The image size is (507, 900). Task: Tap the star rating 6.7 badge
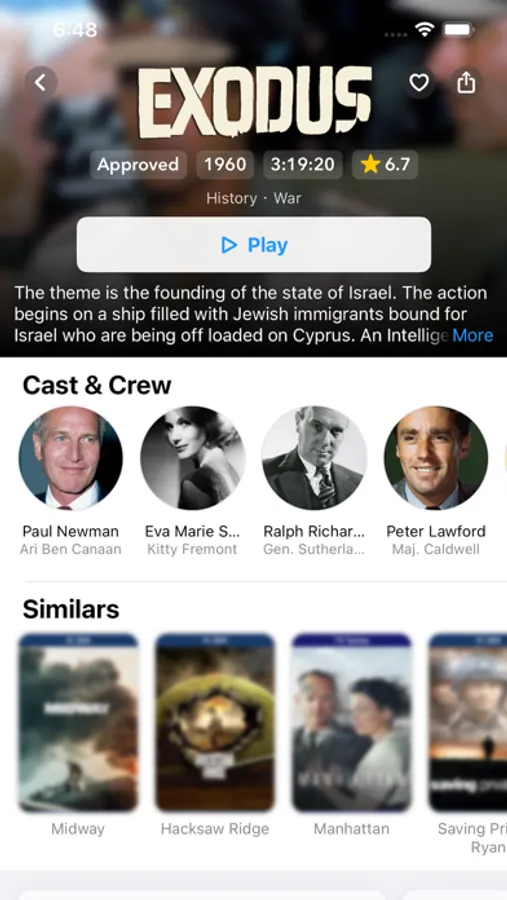(385, 165)
